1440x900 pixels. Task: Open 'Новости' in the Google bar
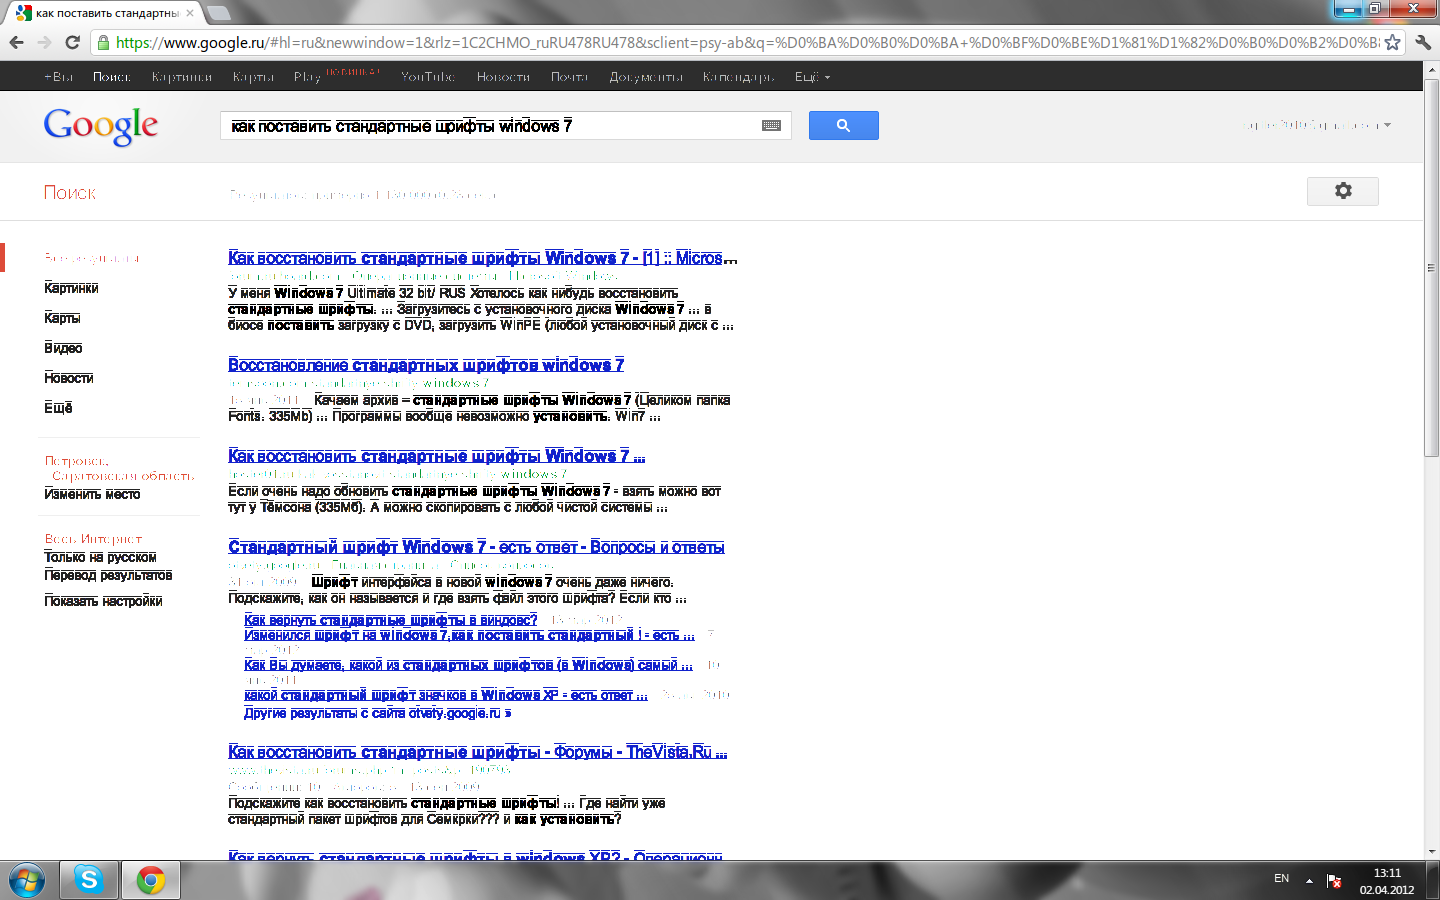pyautogui.click(x=503, y=77)
